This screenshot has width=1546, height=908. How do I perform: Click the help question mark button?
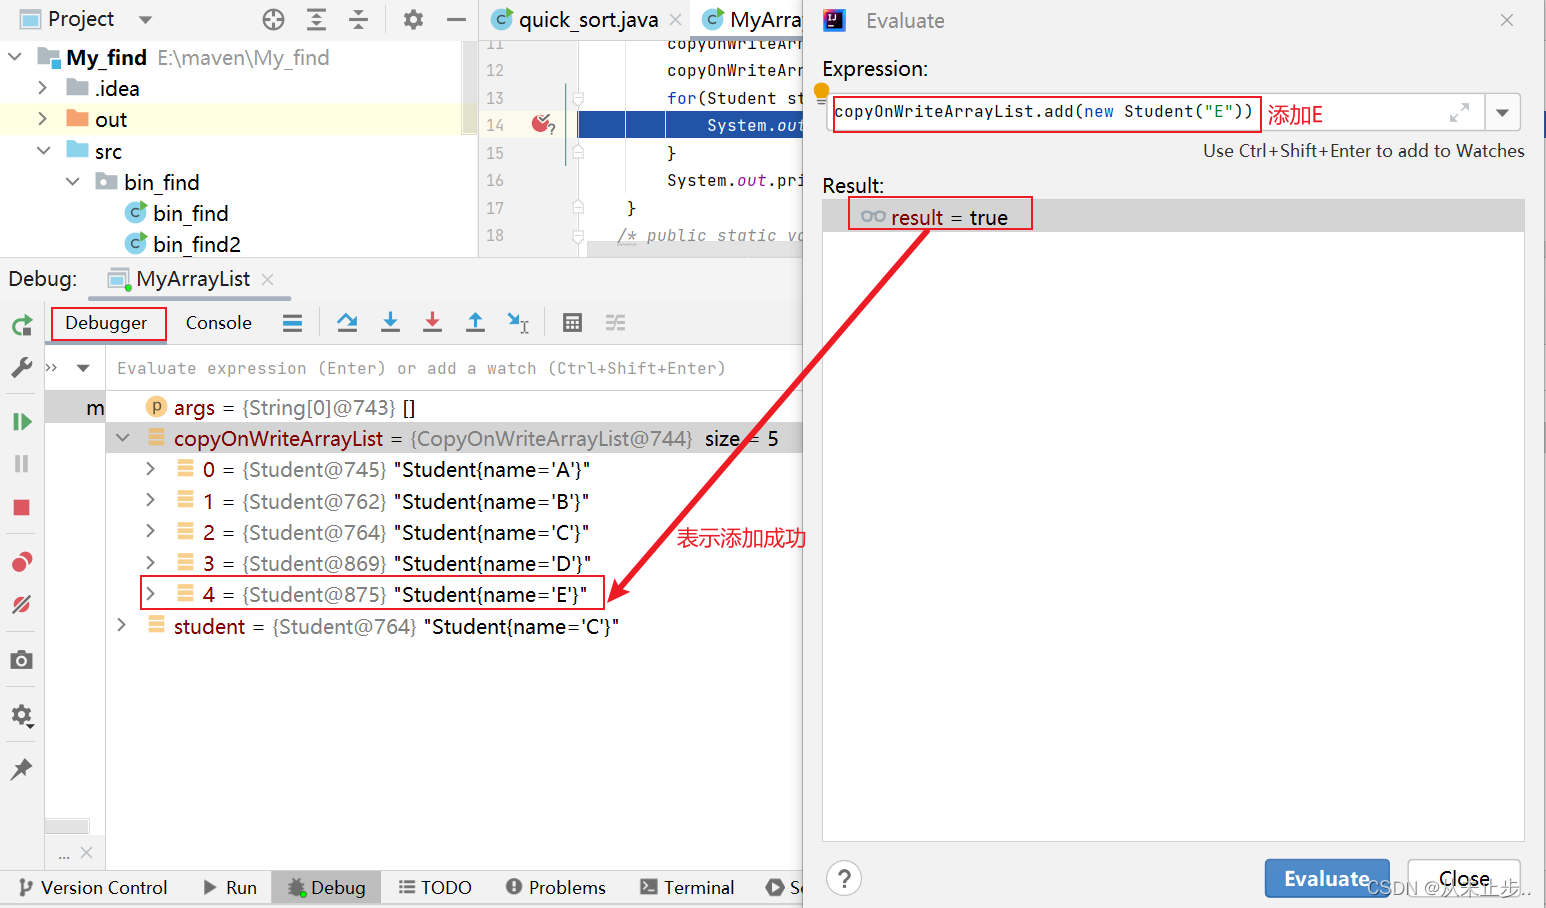coord(844,879)
